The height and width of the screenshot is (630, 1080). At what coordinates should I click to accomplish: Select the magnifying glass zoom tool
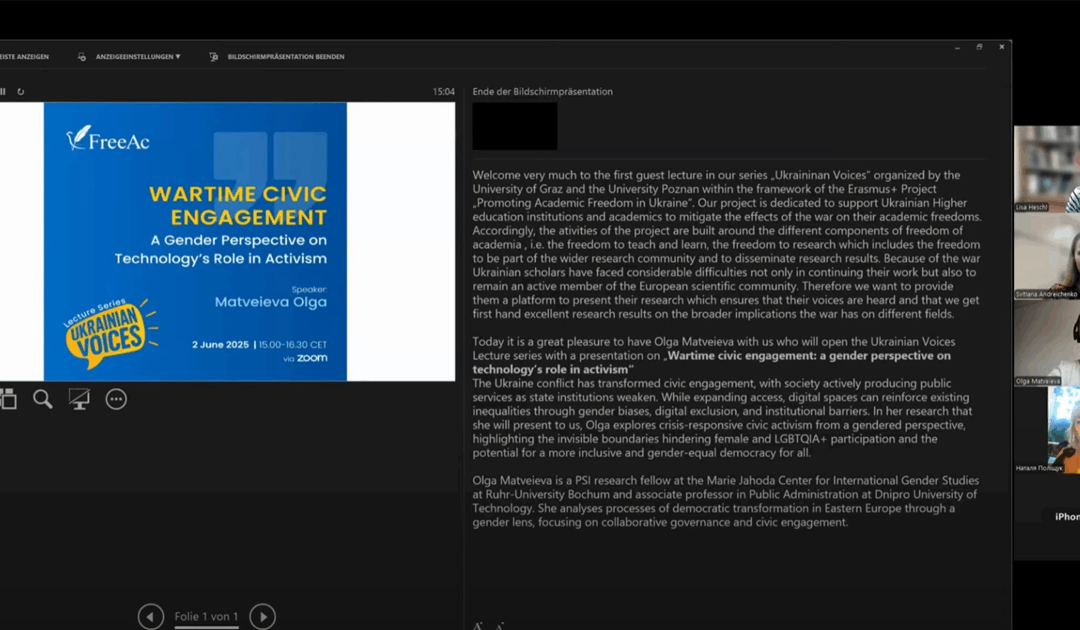[x=41, y=398]
